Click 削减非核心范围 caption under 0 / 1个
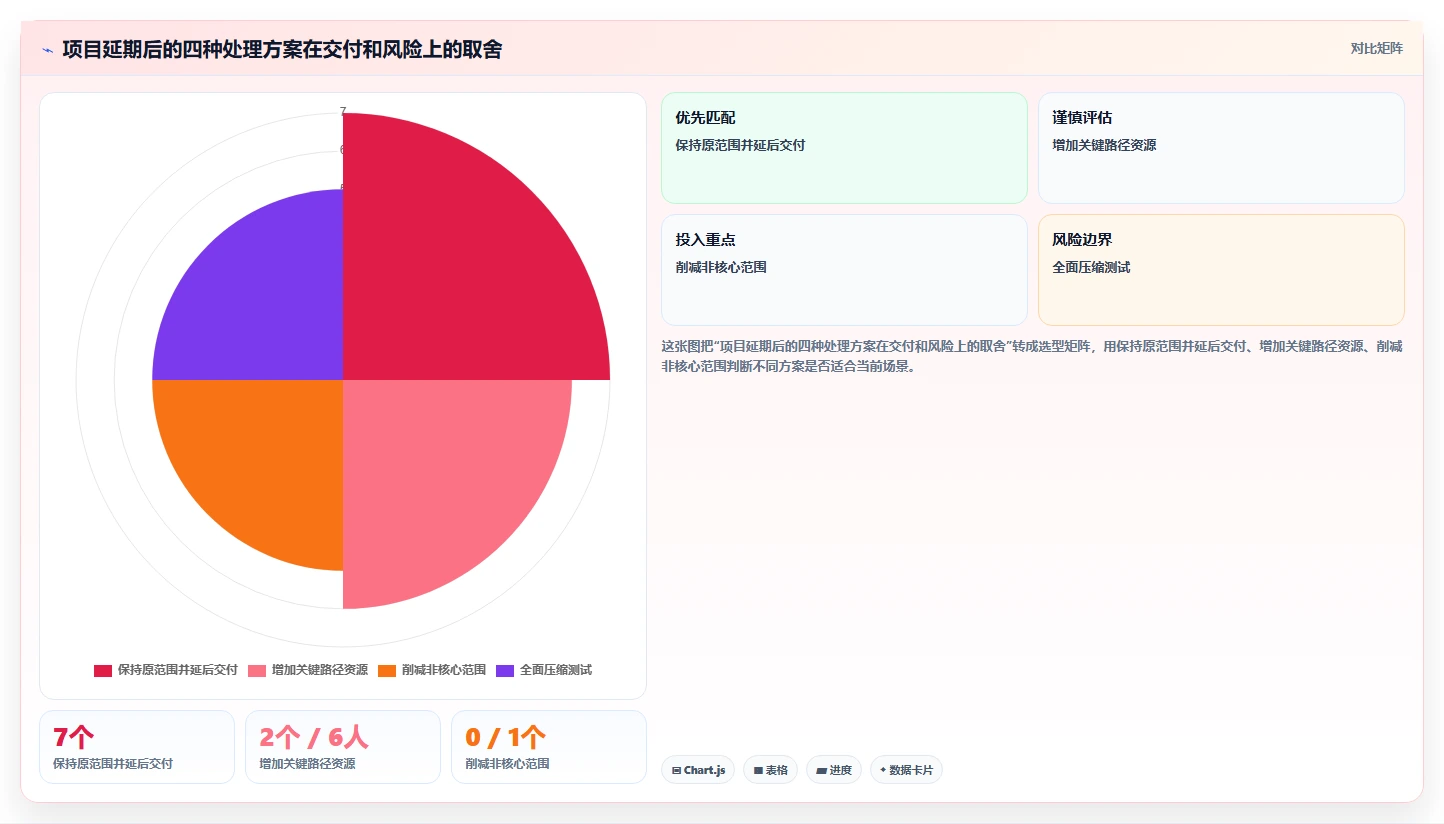Viewport: 1444px width, 824px height. [x=507, y=764]
